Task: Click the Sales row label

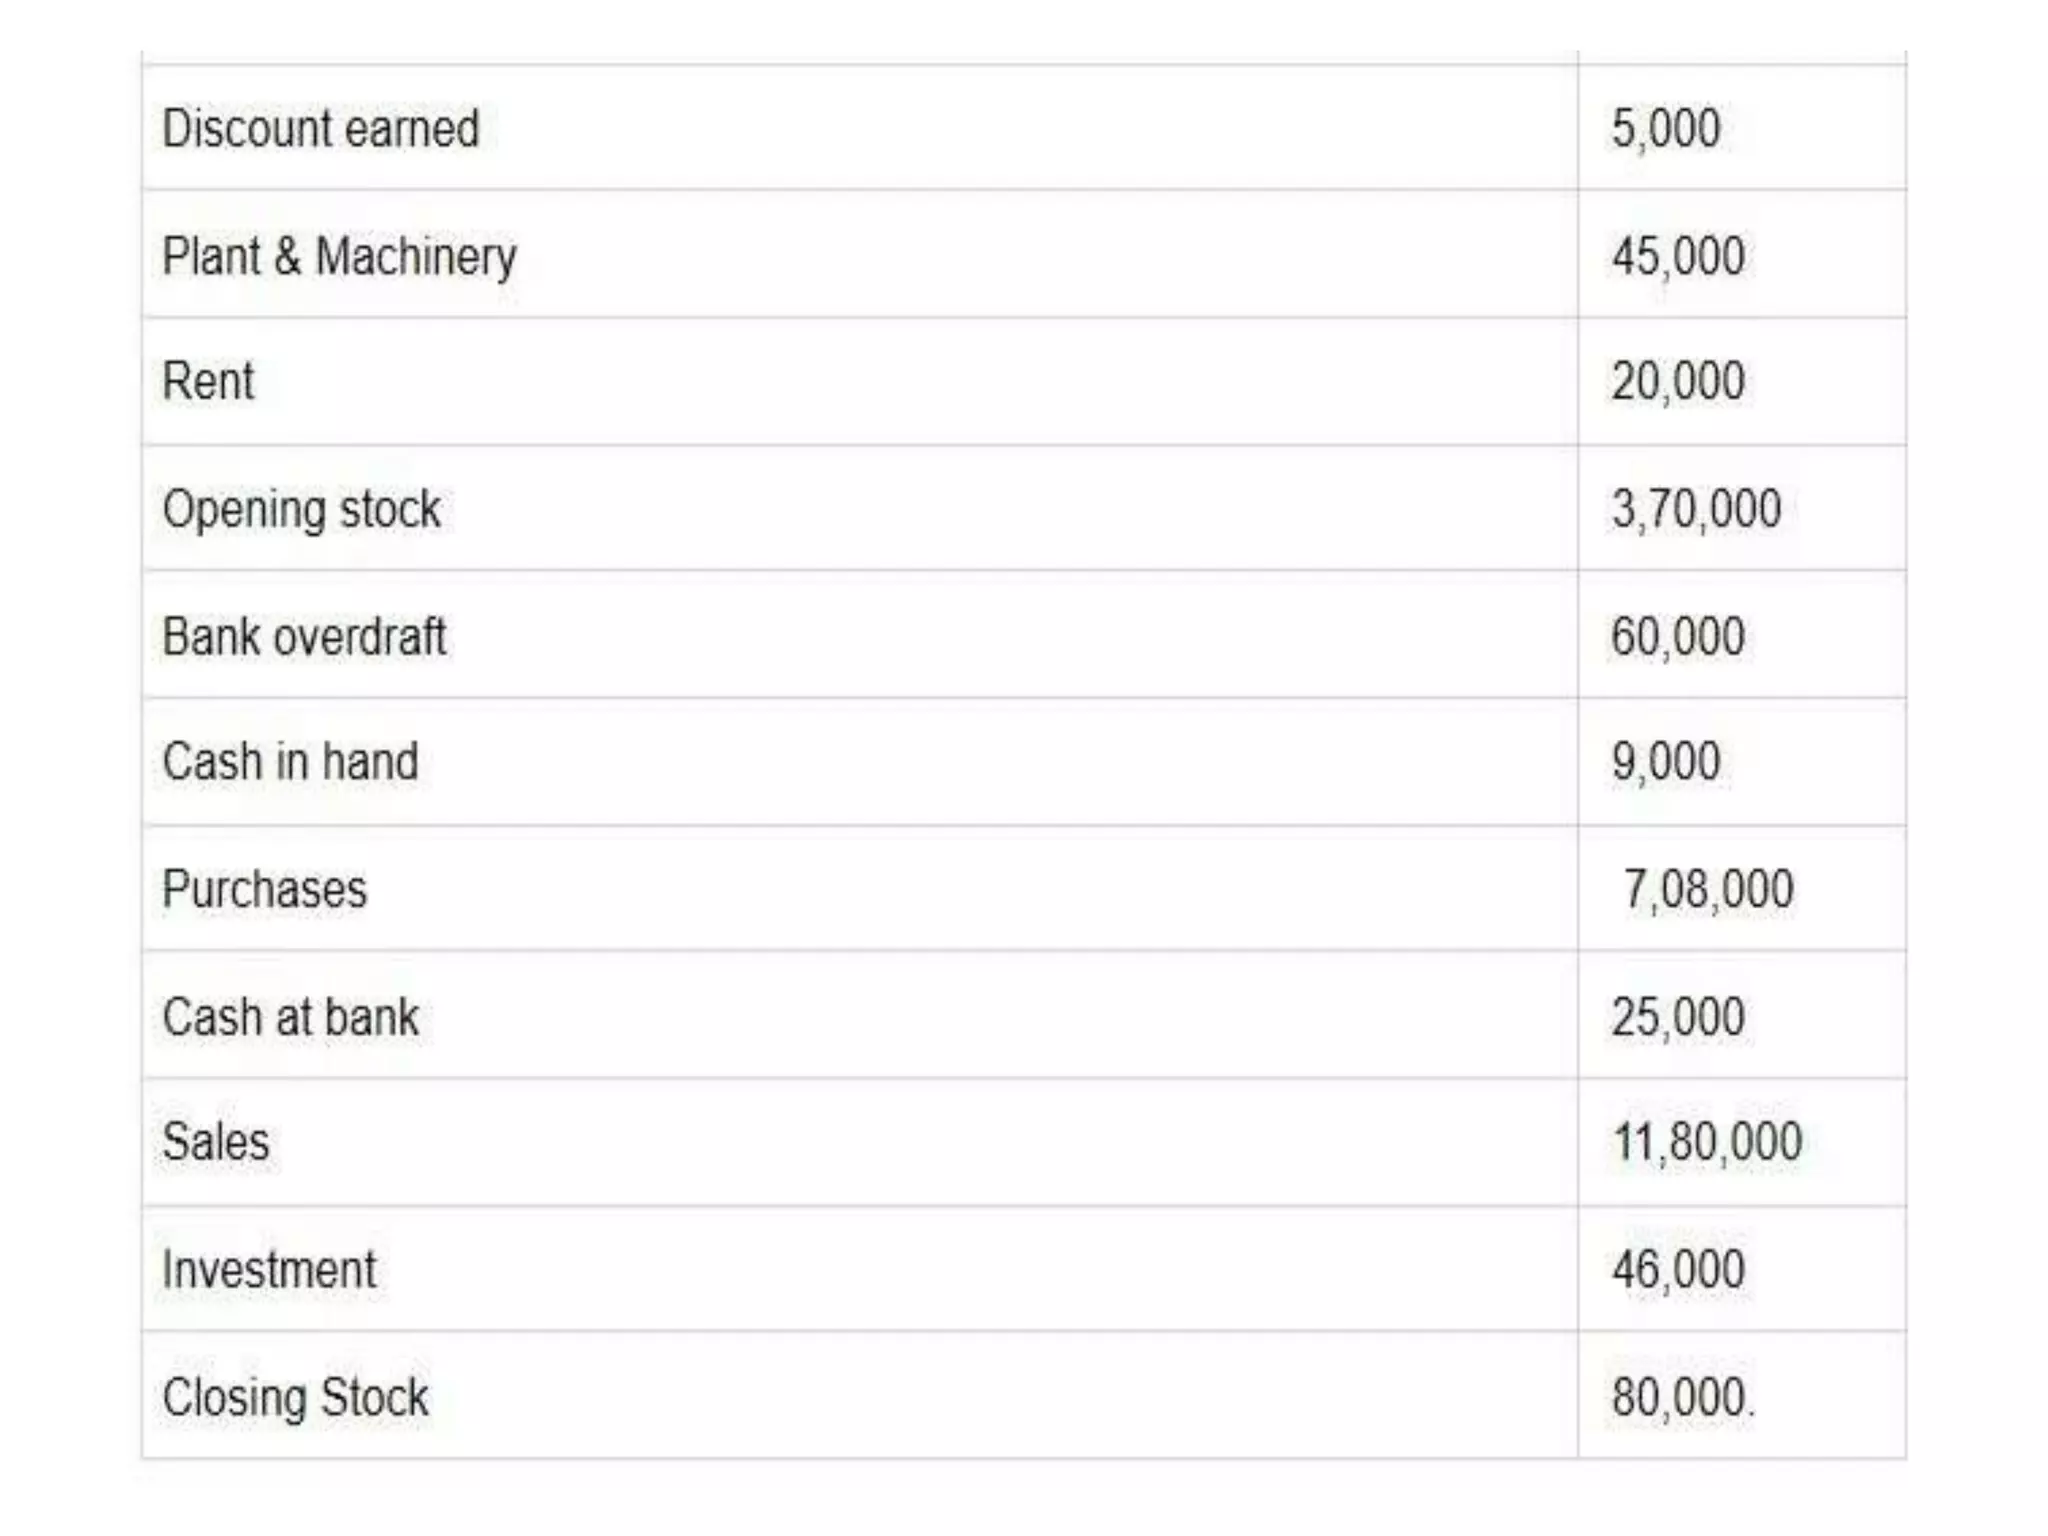Action: pos(215,1142)
